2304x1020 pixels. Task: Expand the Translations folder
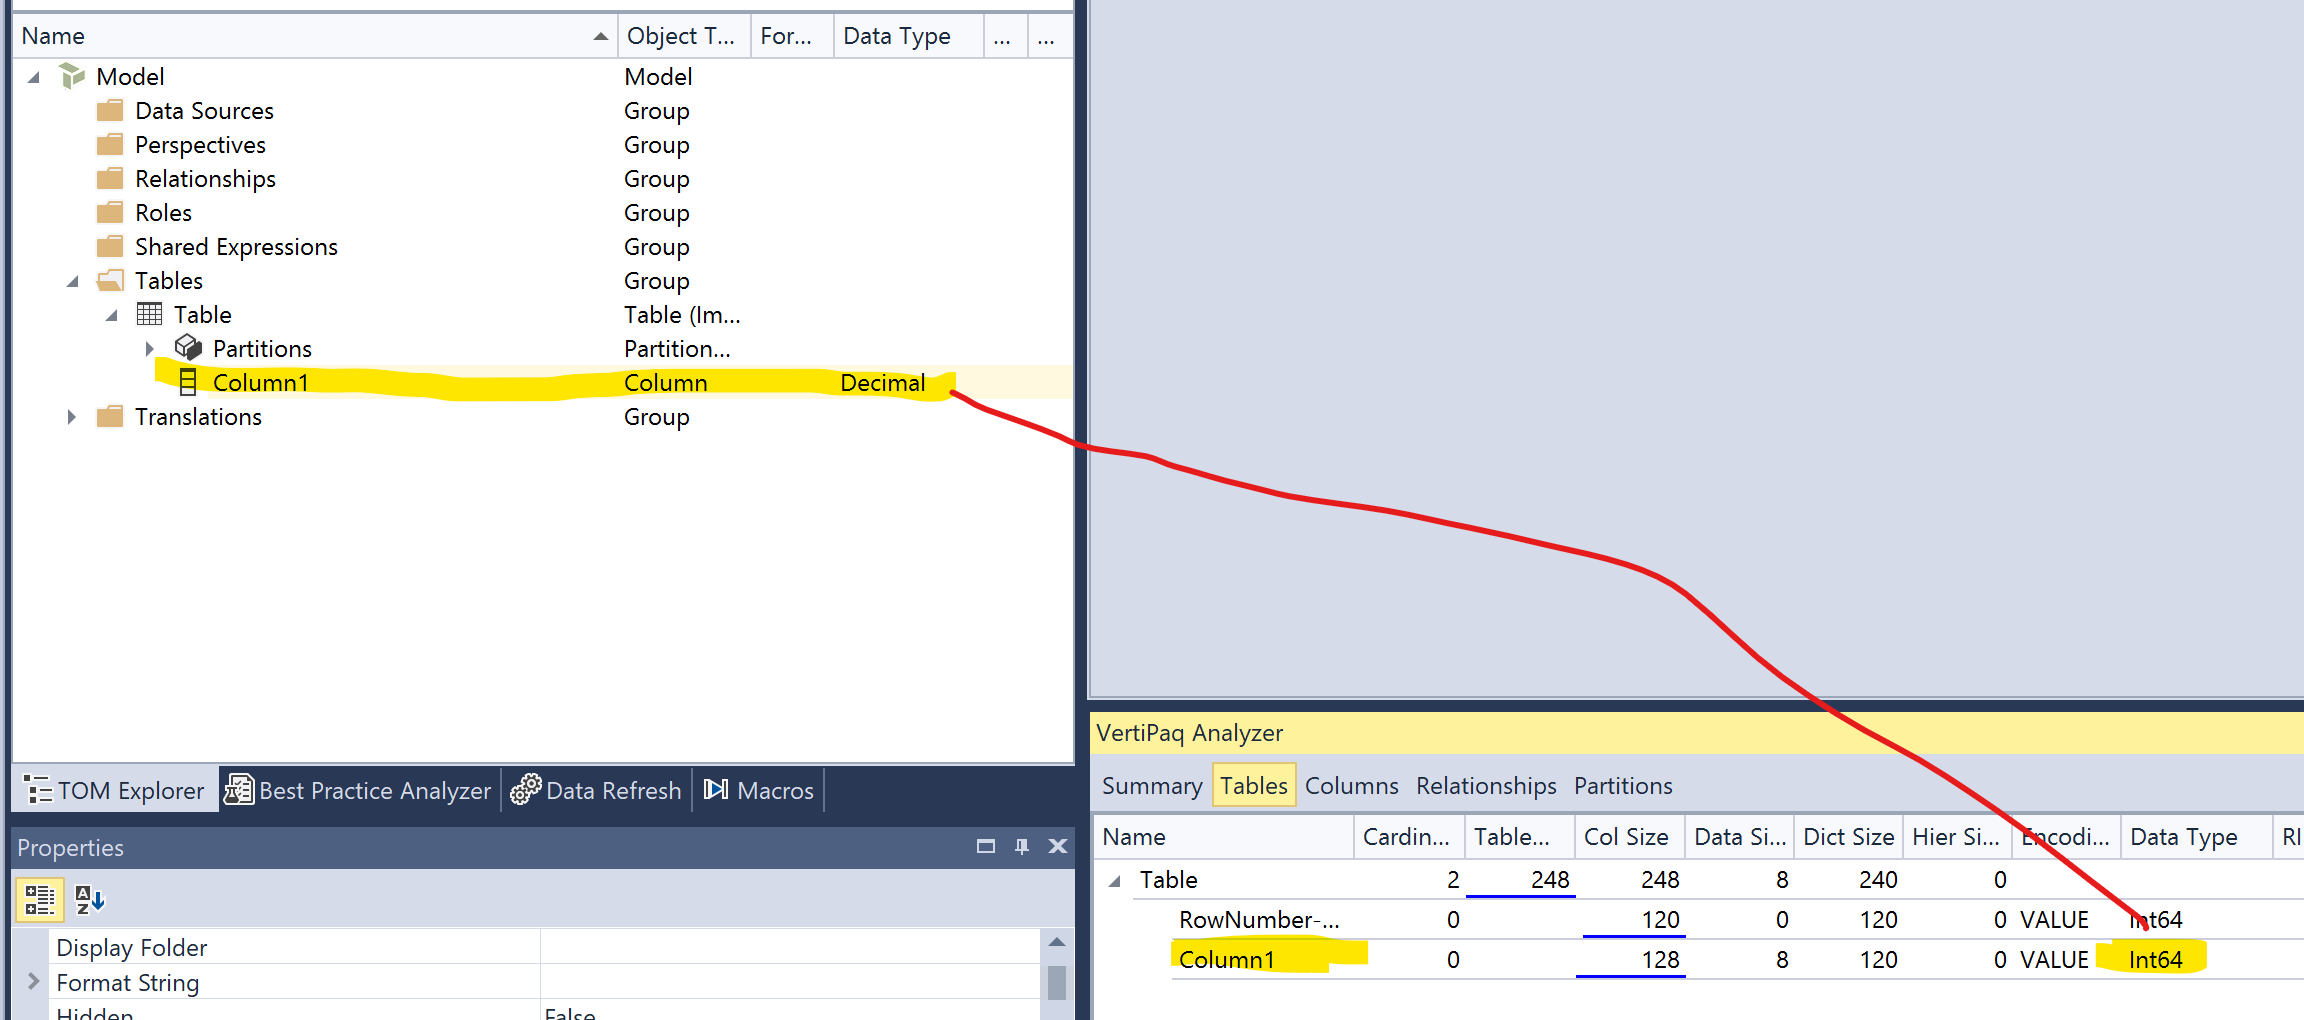point(70,417)
